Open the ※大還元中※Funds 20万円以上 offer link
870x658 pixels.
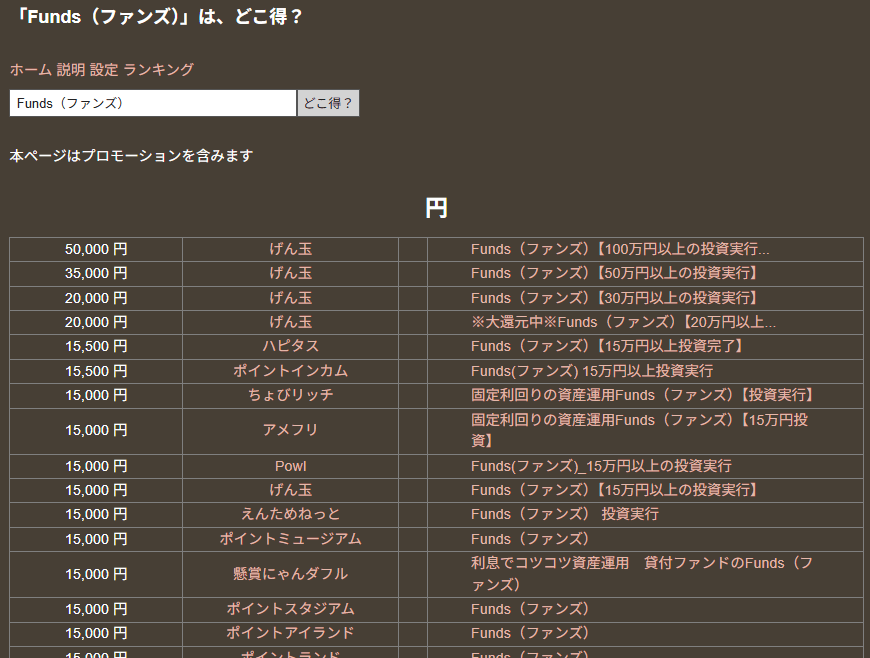pyautogui.click(x=623, y=322)
